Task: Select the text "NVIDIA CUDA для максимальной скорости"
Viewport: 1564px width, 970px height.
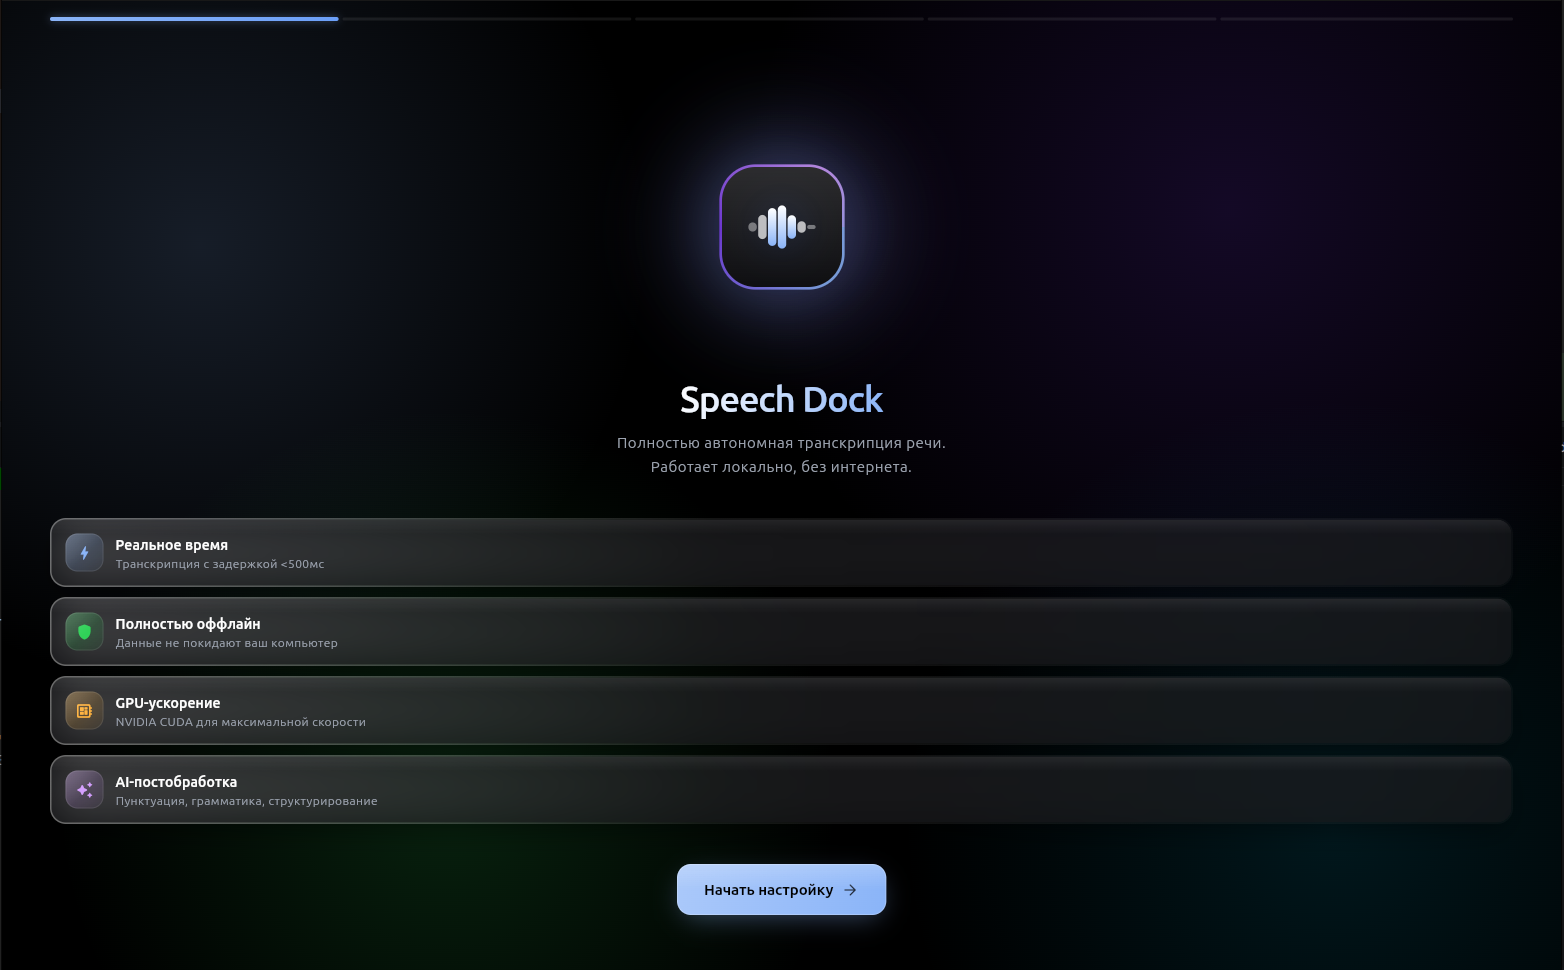Action: 240,722
